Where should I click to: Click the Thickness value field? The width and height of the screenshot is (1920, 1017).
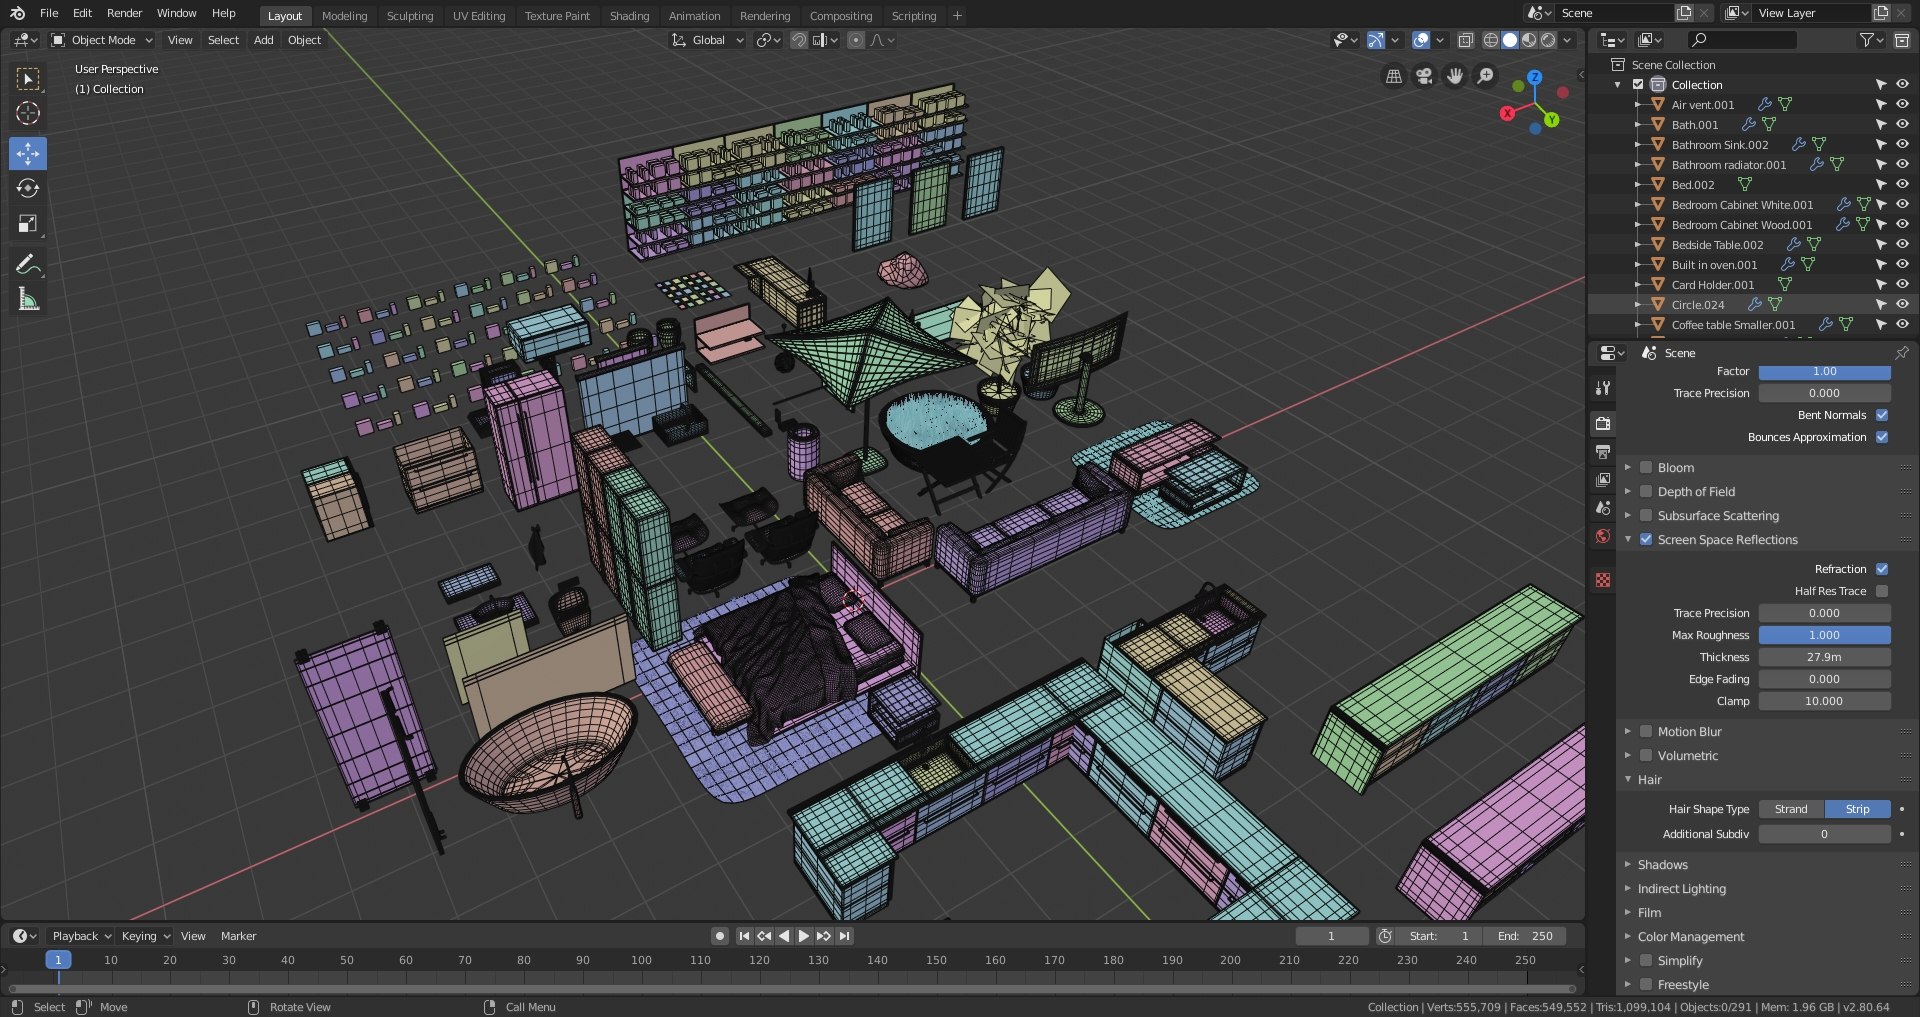click(x=1825, y=657)
